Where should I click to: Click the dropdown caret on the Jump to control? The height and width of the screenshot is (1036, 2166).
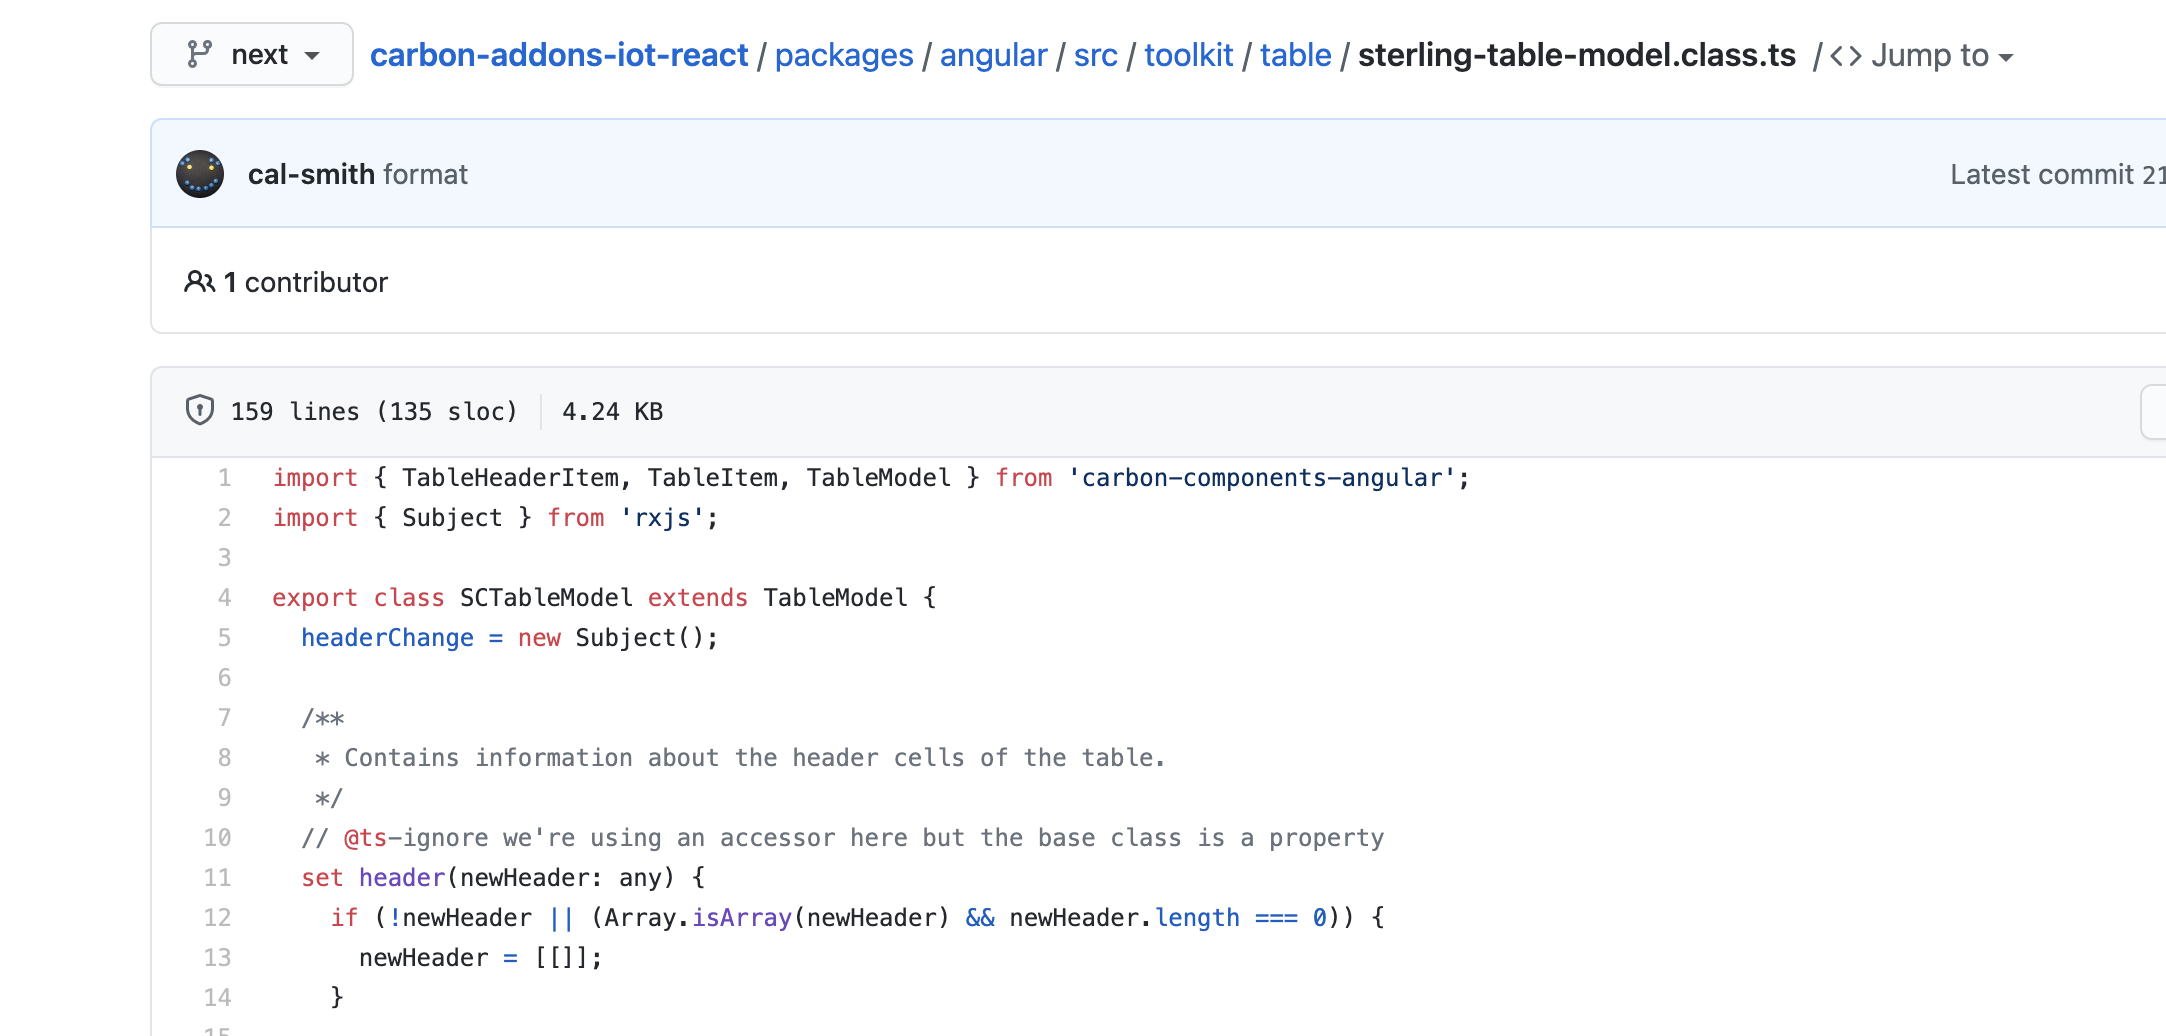[x=2008, y=57]
